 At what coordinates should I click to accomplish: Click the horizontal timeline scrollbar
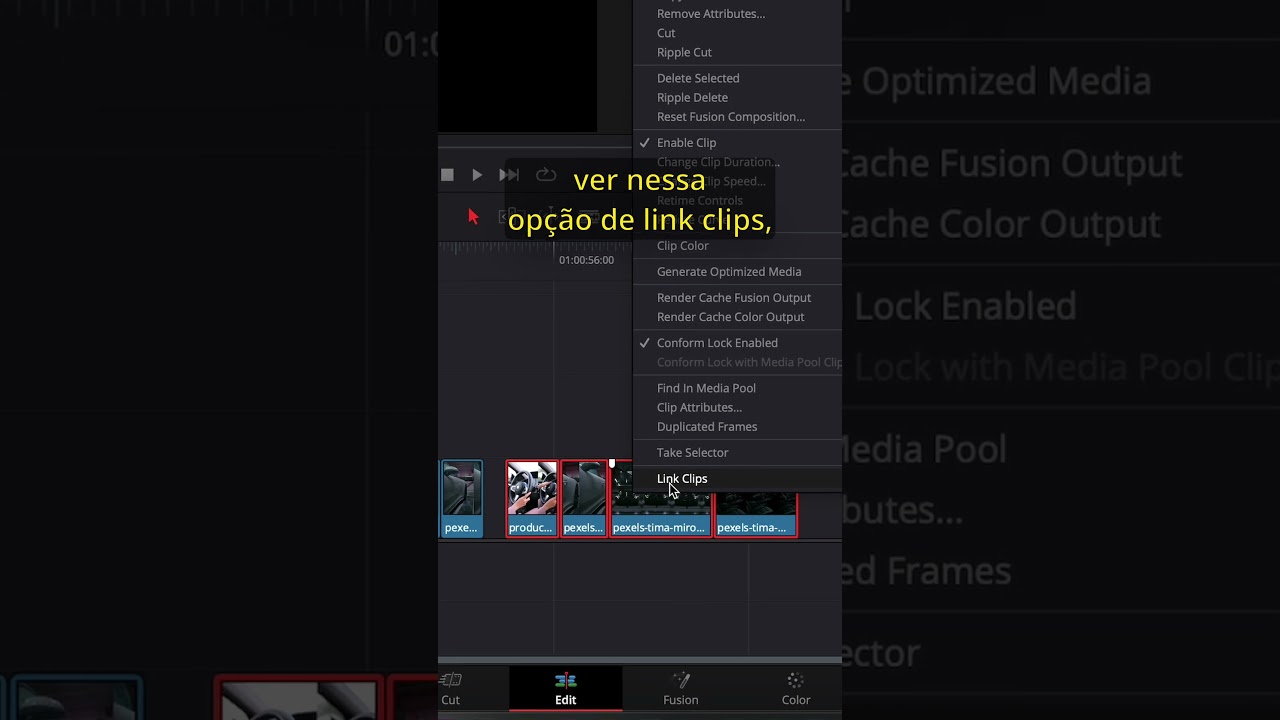tap(640, 660)
